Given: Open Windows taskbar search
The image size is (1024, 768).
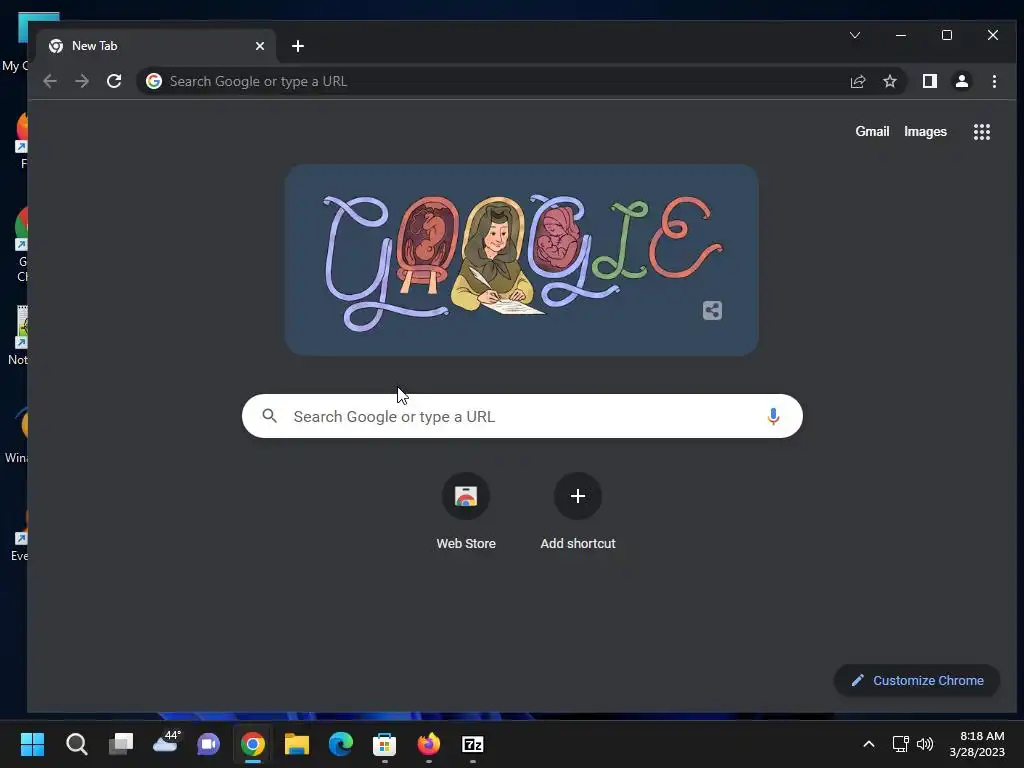Looking at the screenshot, I should pos(76,744).
